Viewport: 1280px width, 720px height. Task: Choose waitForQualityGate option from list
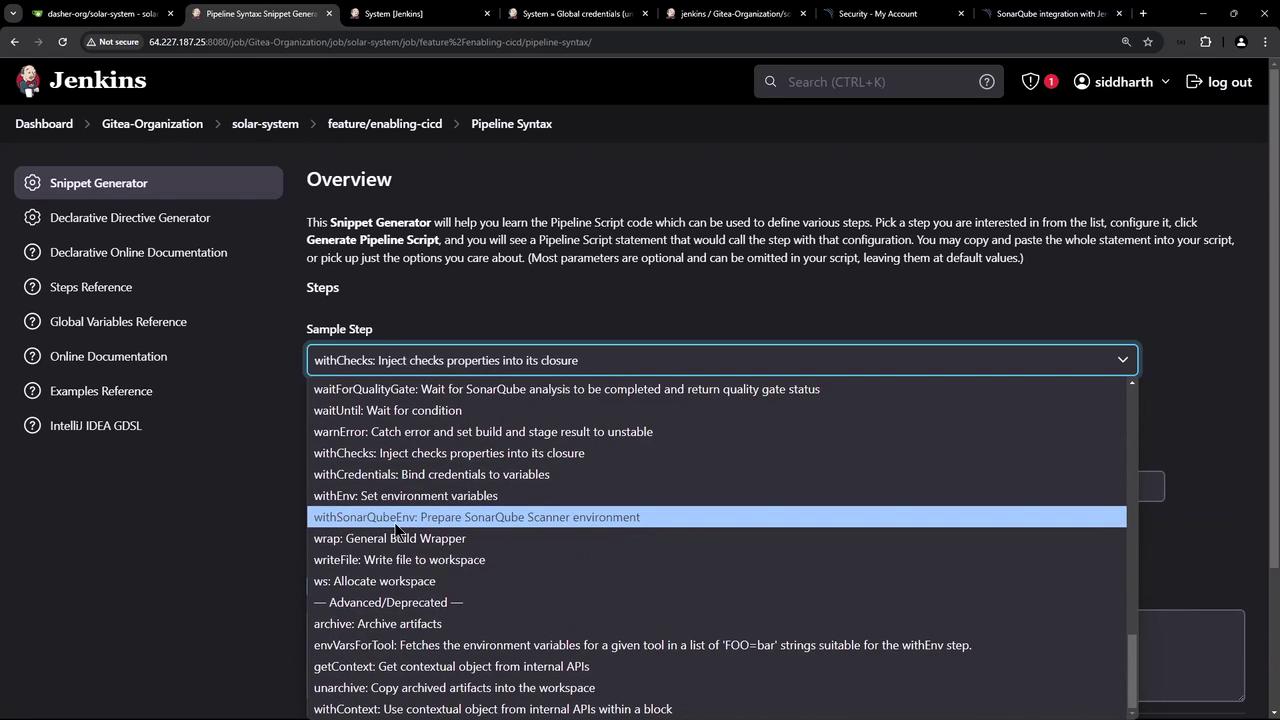coord(566,389)
